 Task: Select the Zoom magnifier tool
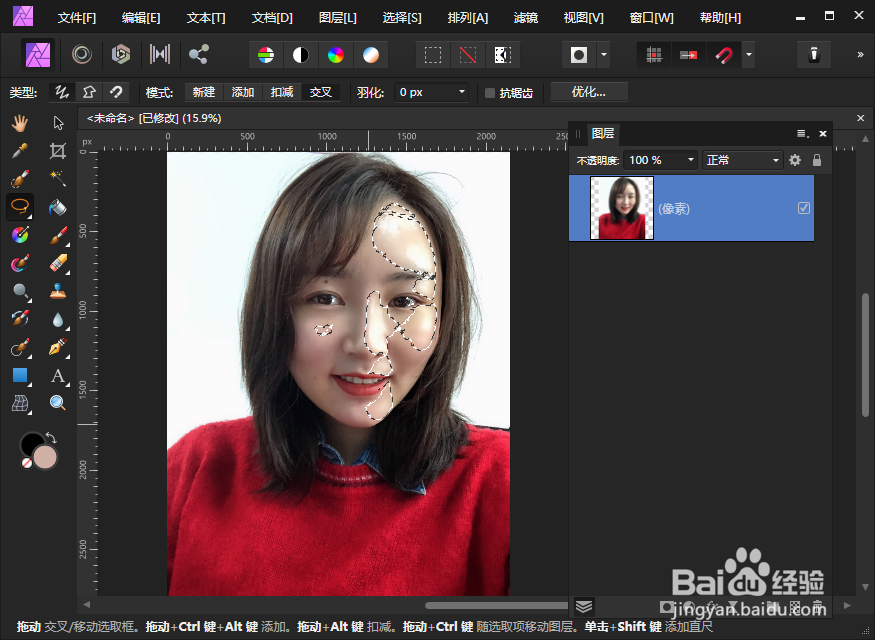click(57, 403)
